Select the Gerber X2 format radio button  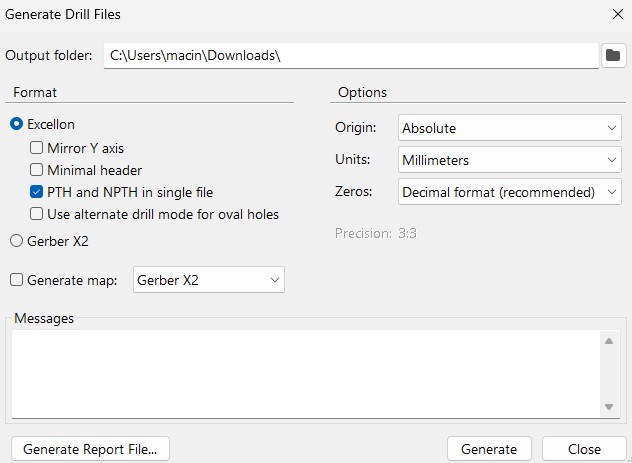[x=17, y=240]
